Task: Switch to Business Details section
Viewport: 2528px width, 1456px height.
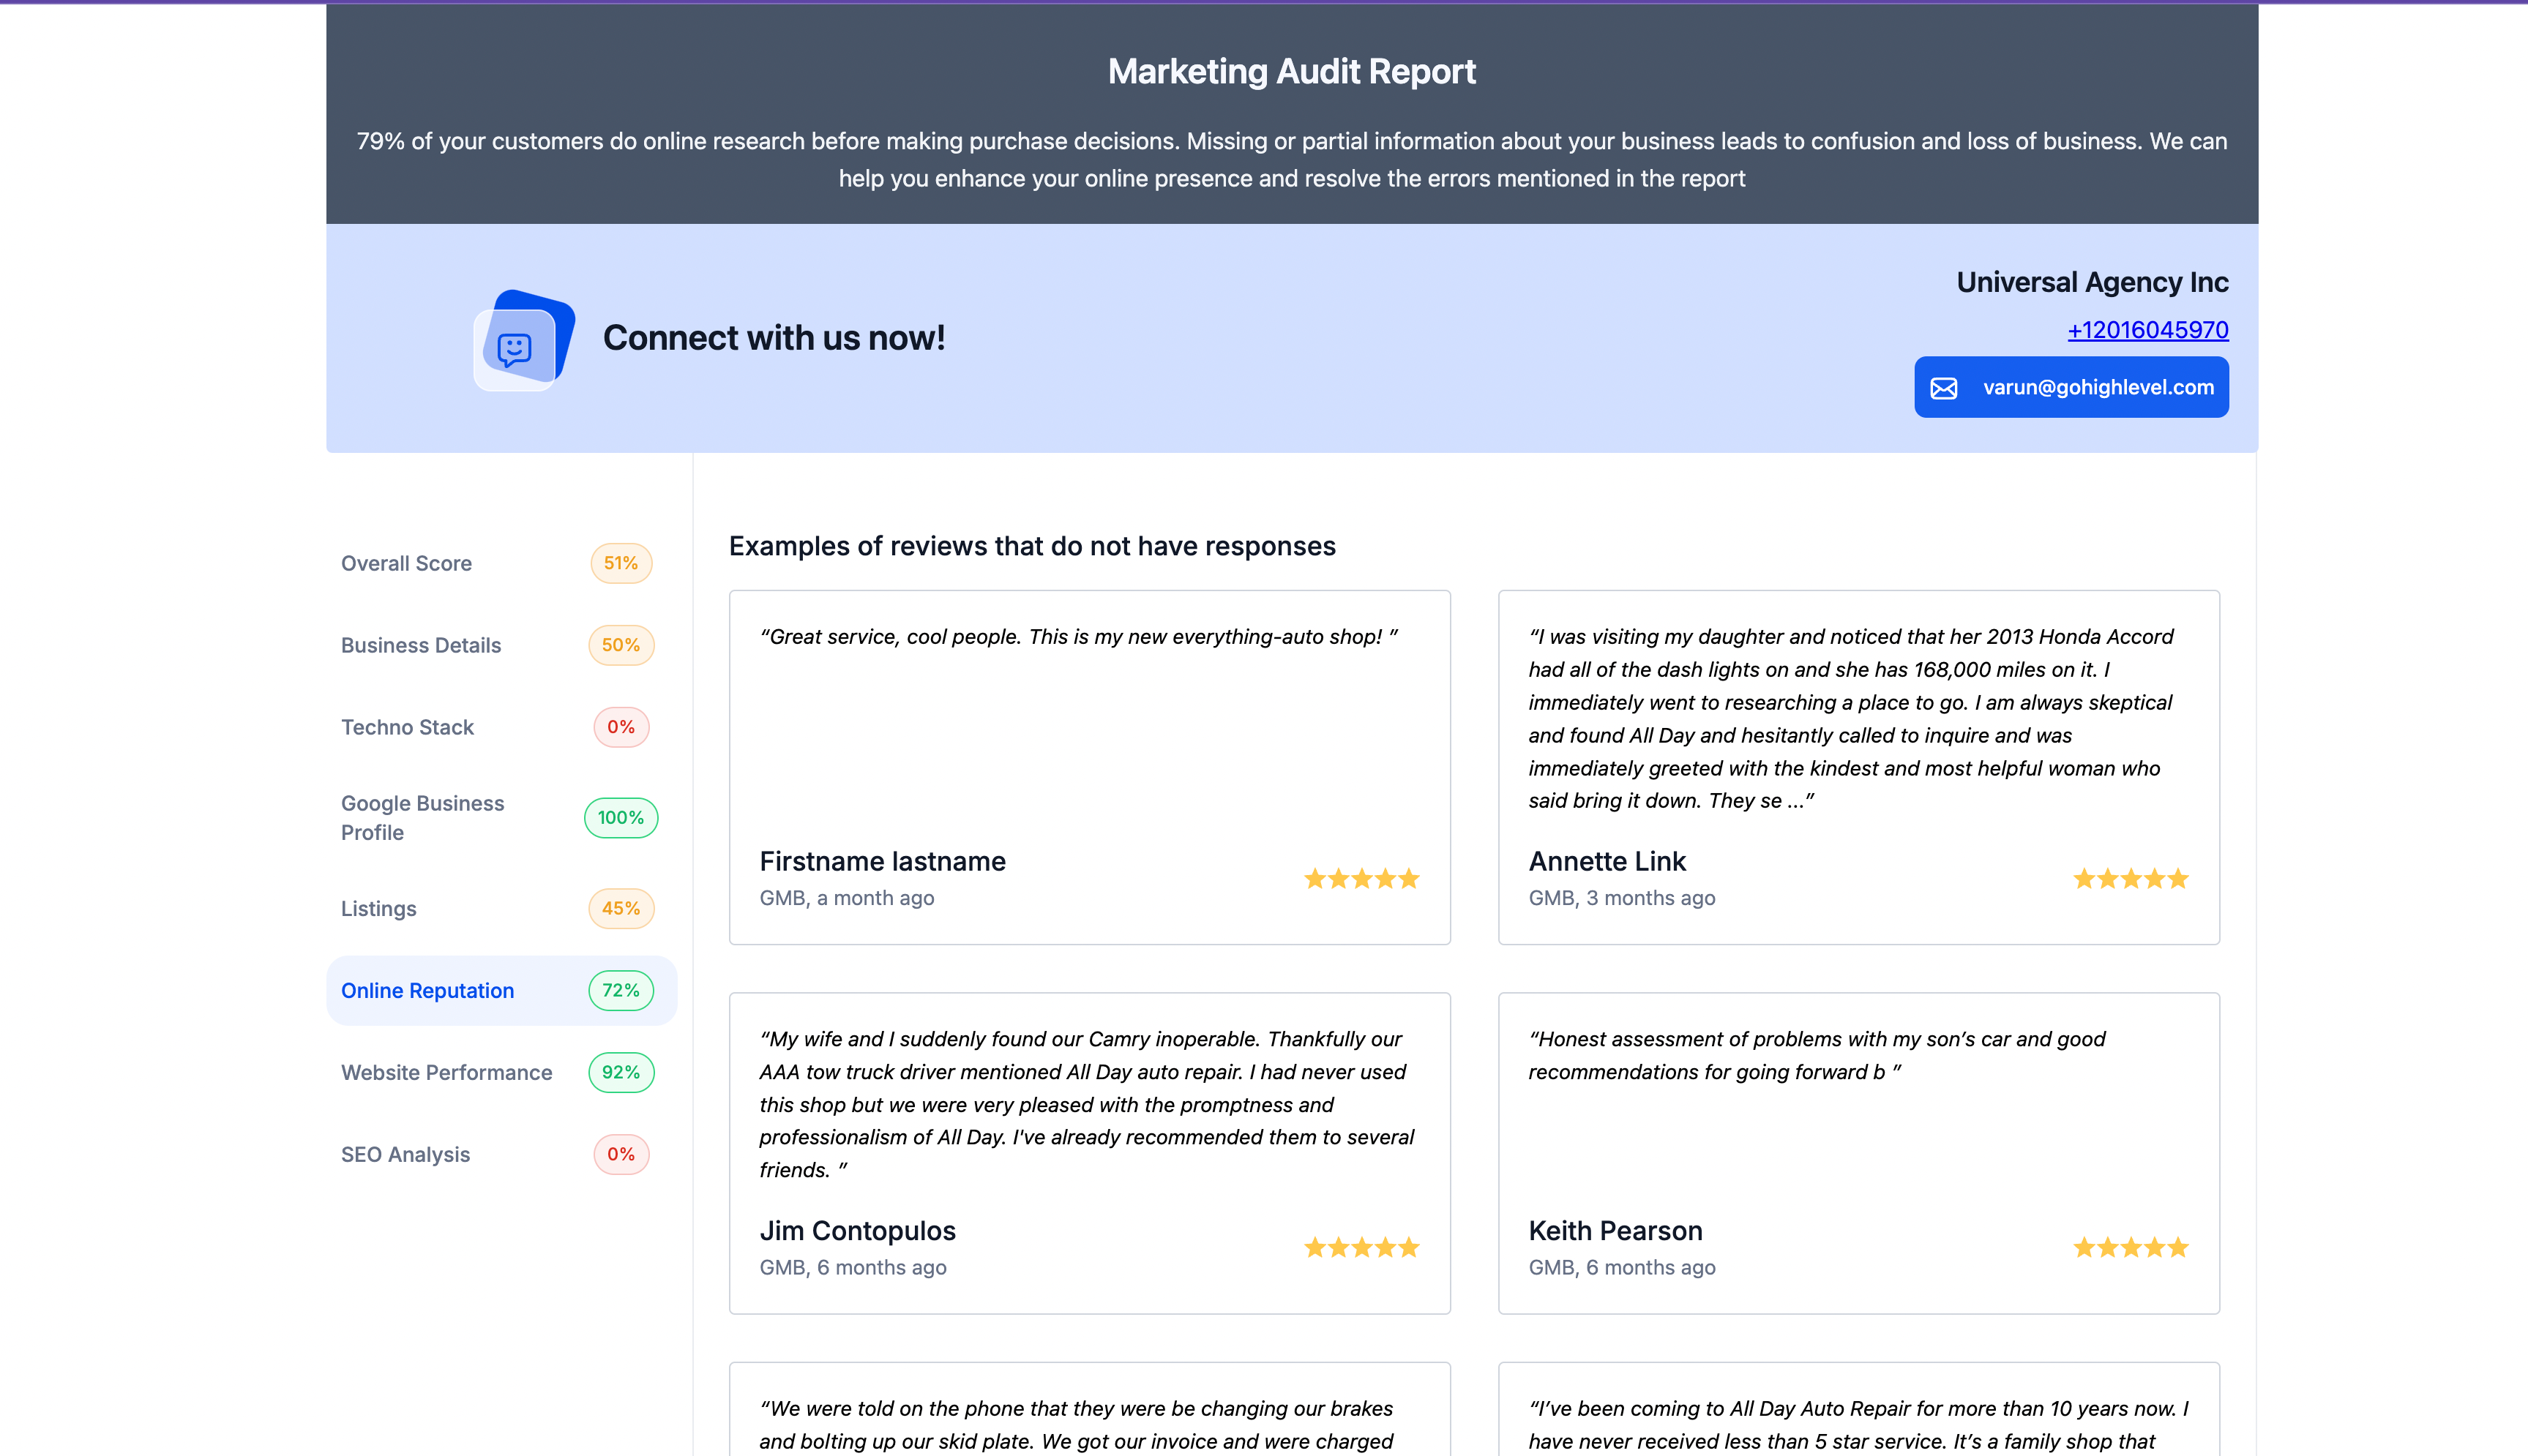Action: pos(420,645)
